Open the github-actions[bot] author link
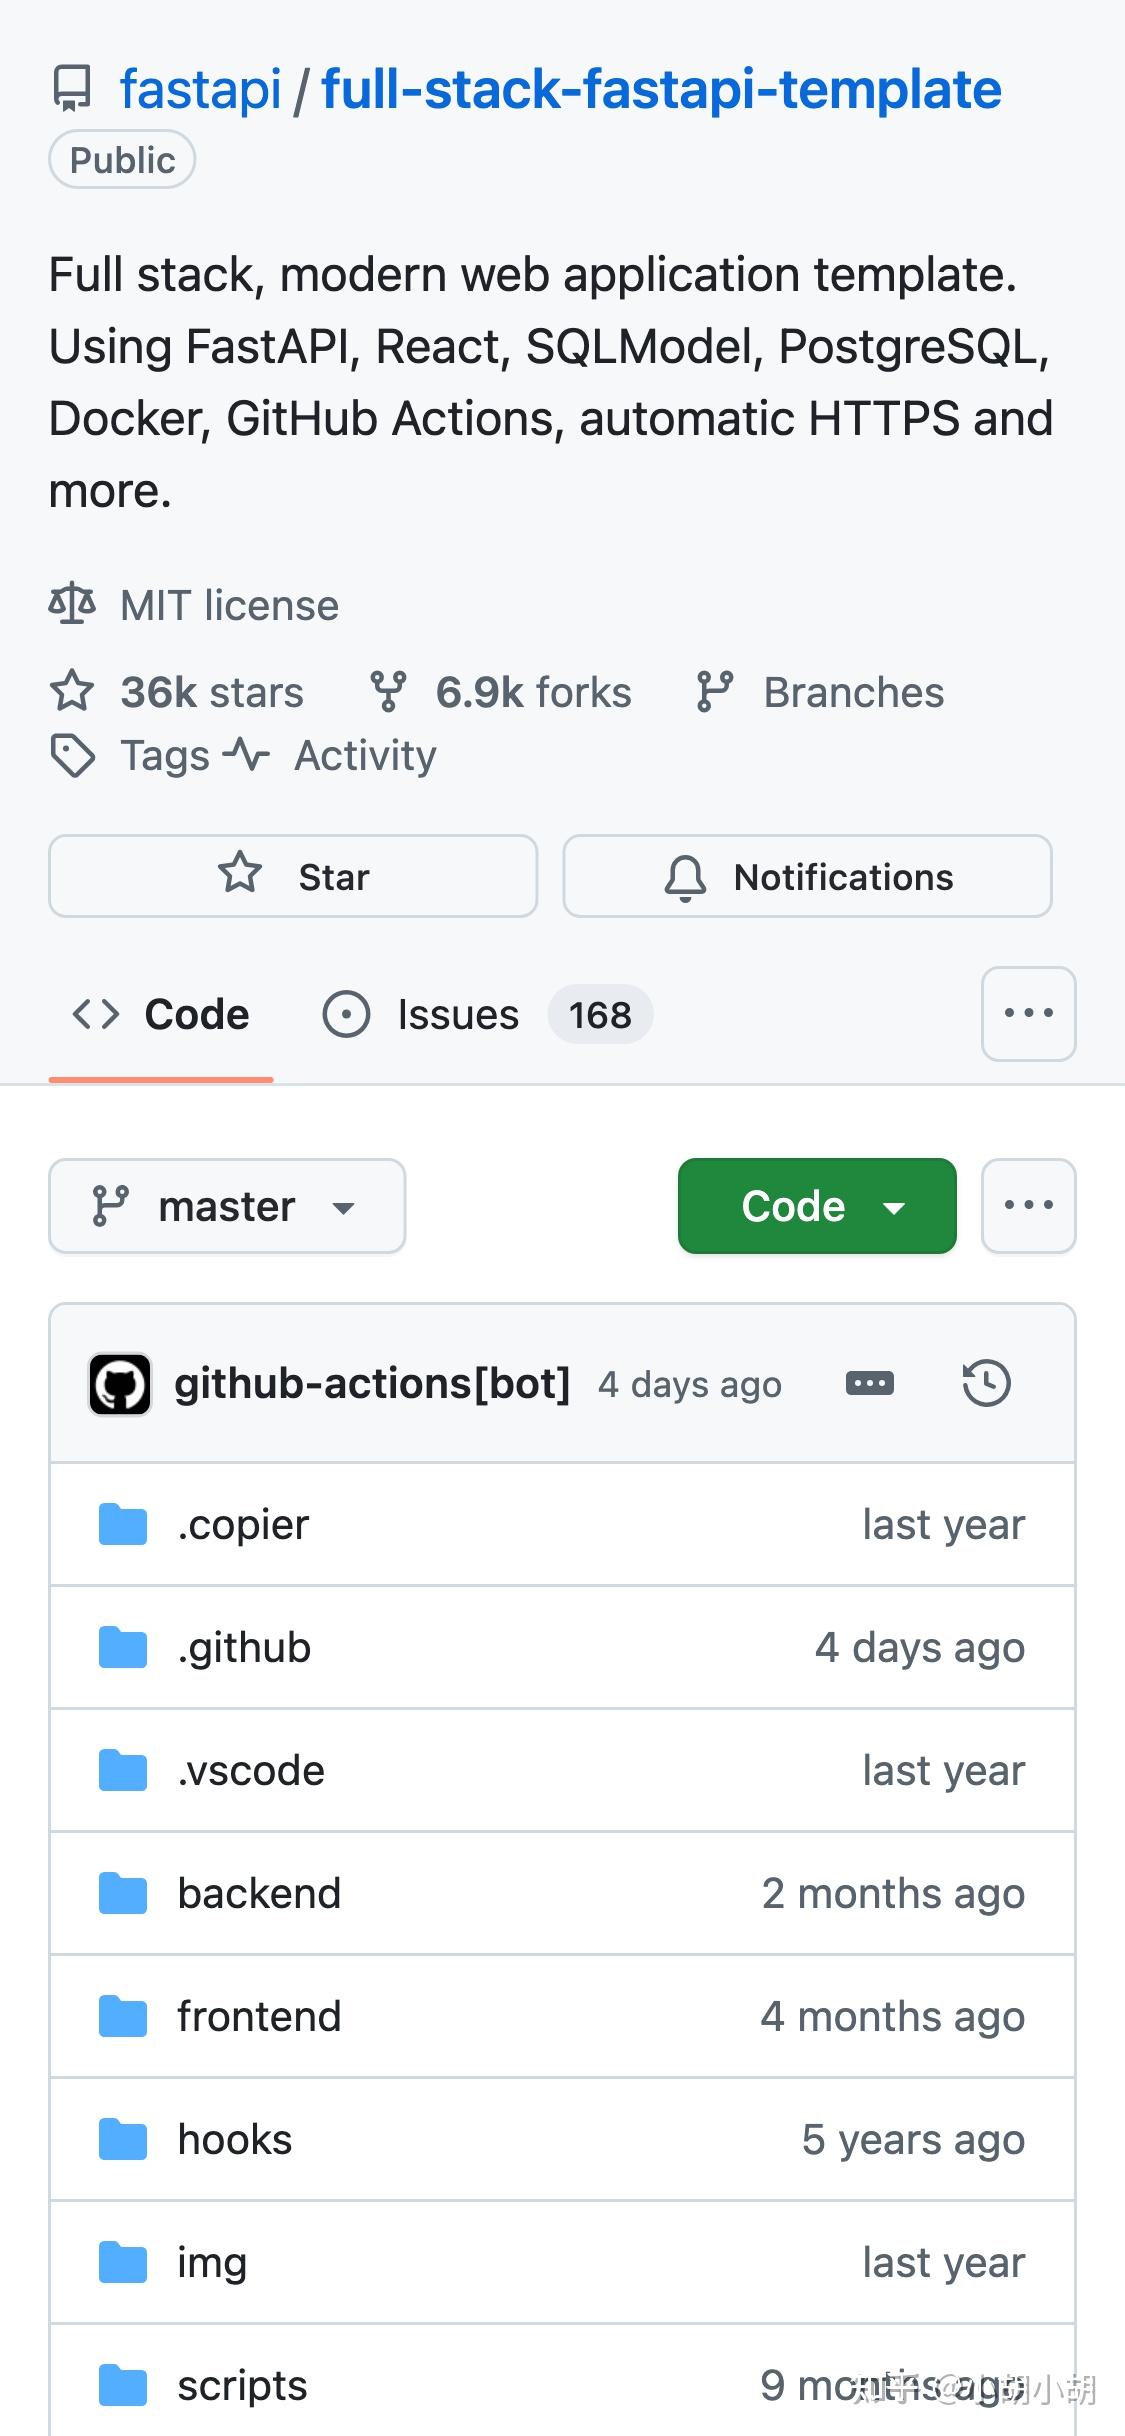The width and height of the screenshot is (1125, 2436). coord(372,1384)
